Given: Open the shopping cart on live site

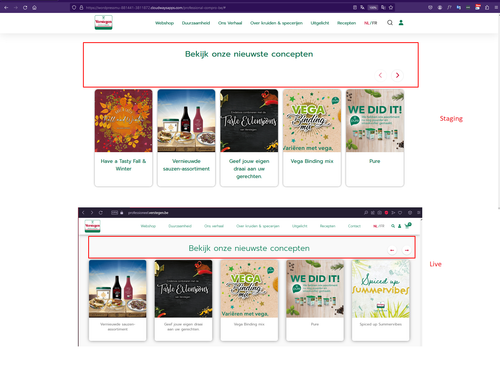Looking at the screenshot, I should click(407, 226).
